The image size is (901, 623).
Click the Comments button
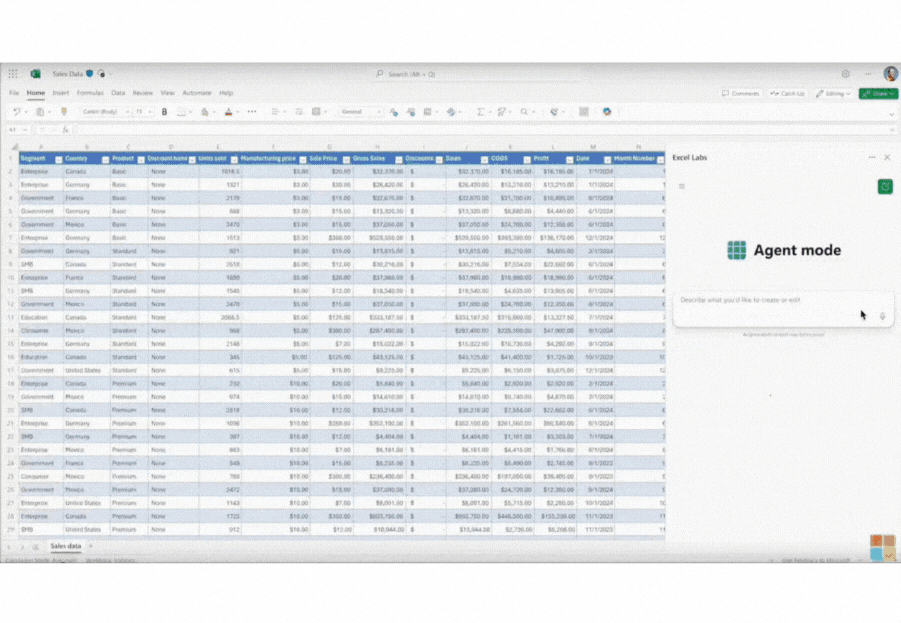[741, 93]
